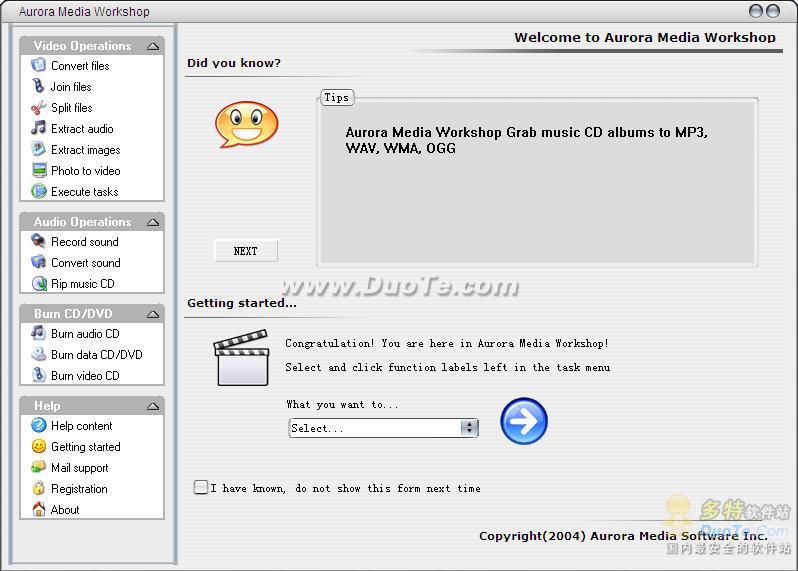Viewport: 798px width, 571px height.
Task: Collapse the Burn CD/DVD panel
Action: coord(153,314)
